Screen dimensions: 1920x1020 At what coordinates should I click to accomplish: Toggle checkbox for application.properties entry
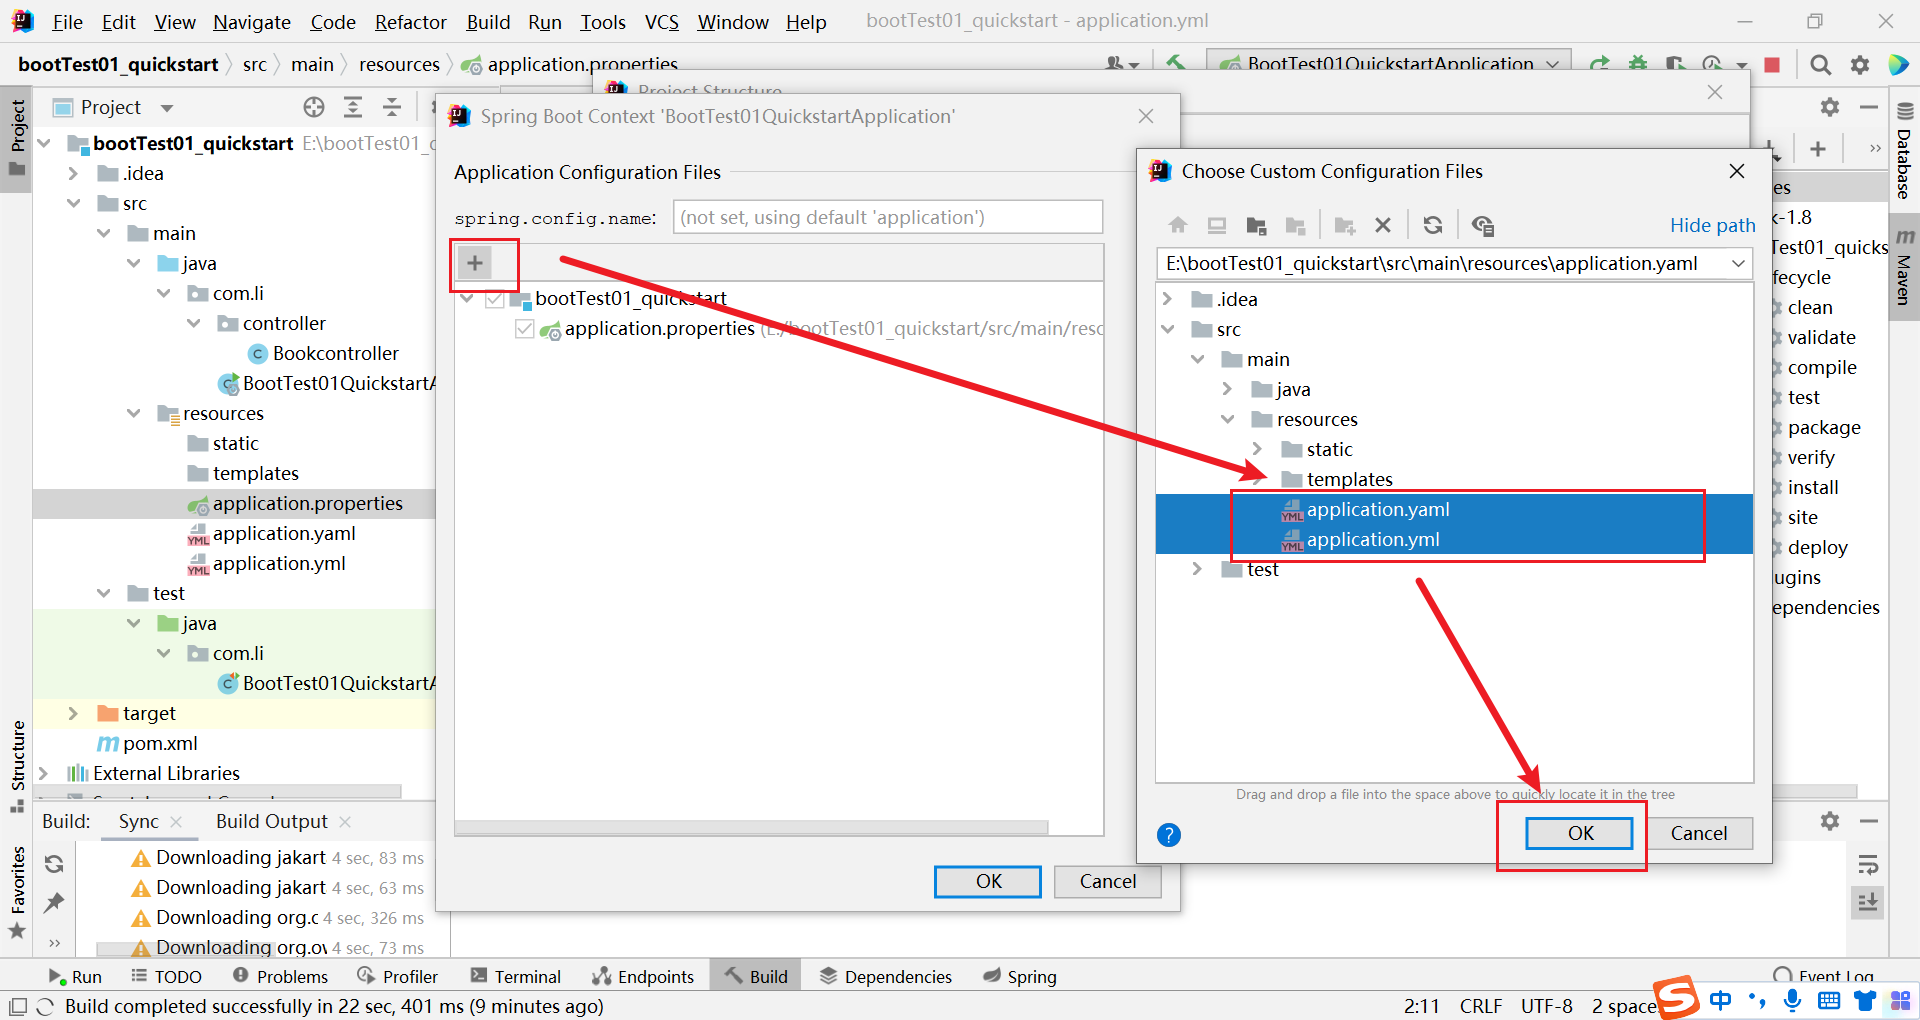524,329
